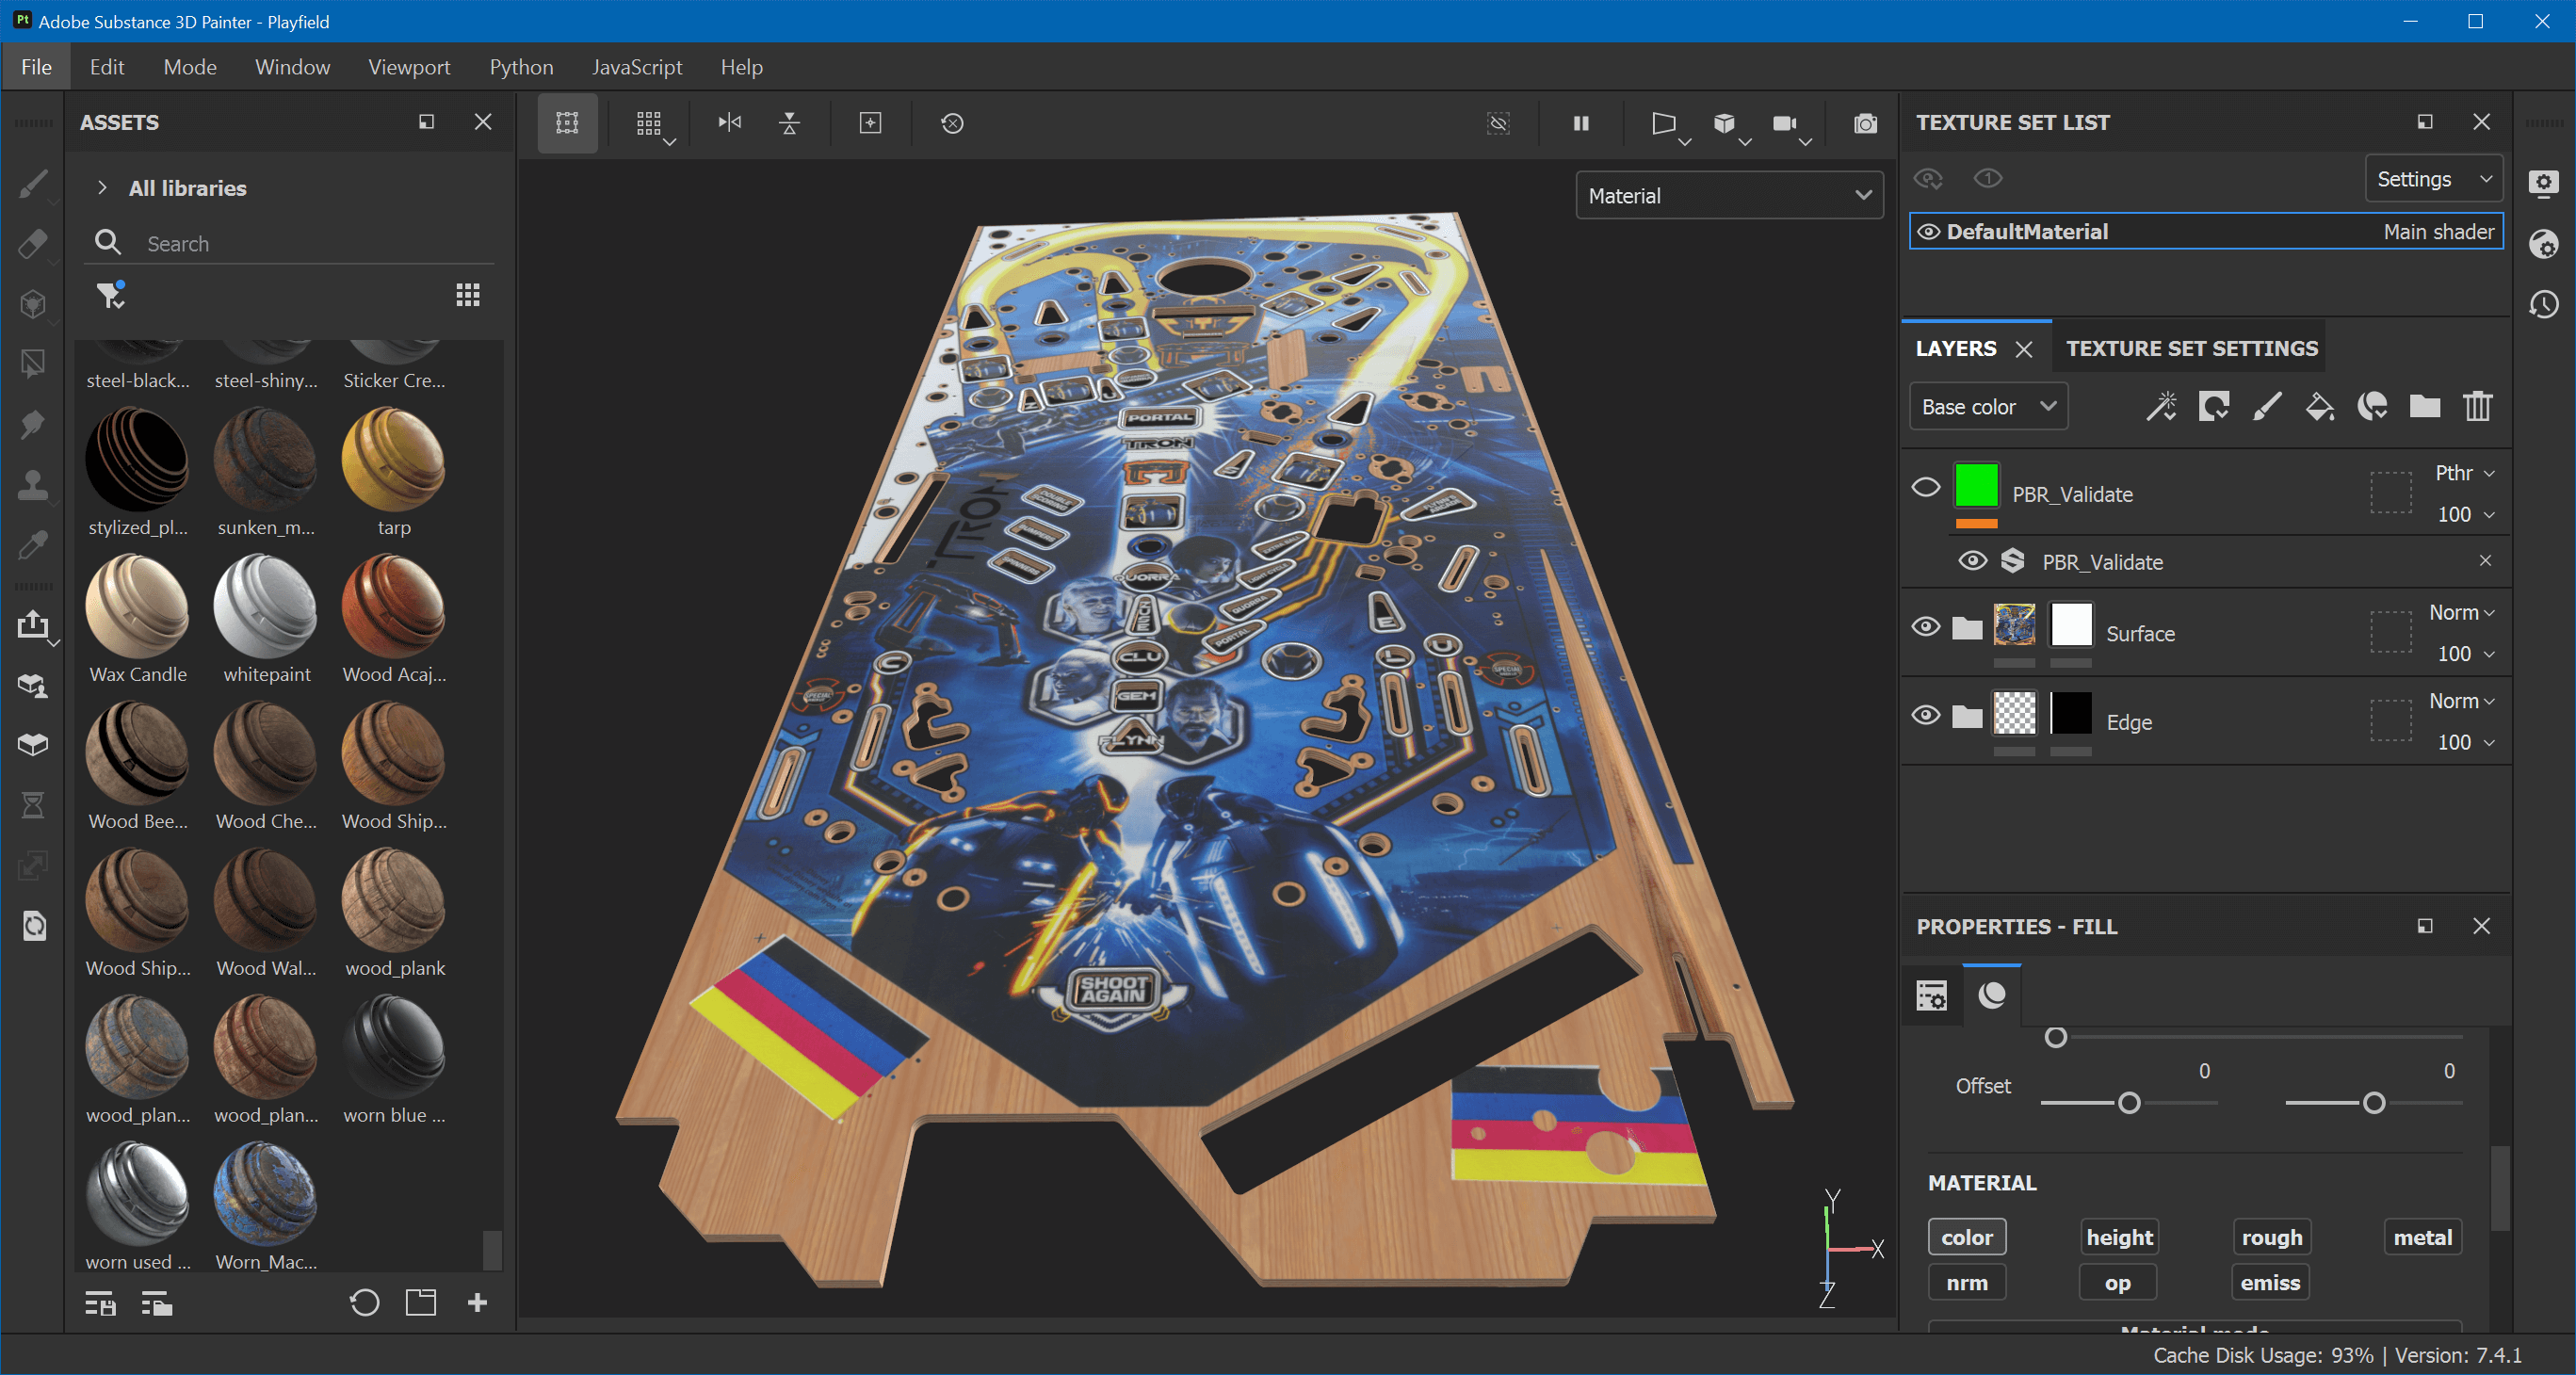The height and width of the screenshot is (1375, 2576).
Task: Select the Smudge tool
Action: click(33, 424)
